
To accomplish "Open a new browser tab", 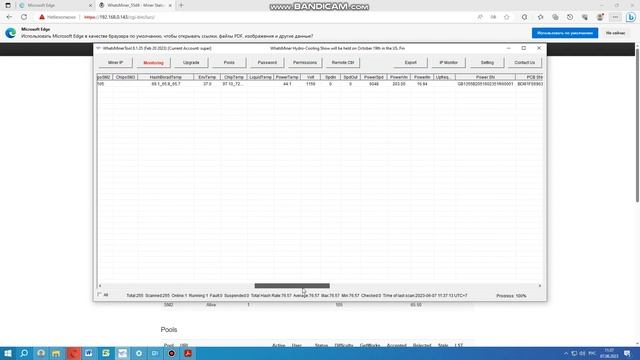I will click(181, 5).
